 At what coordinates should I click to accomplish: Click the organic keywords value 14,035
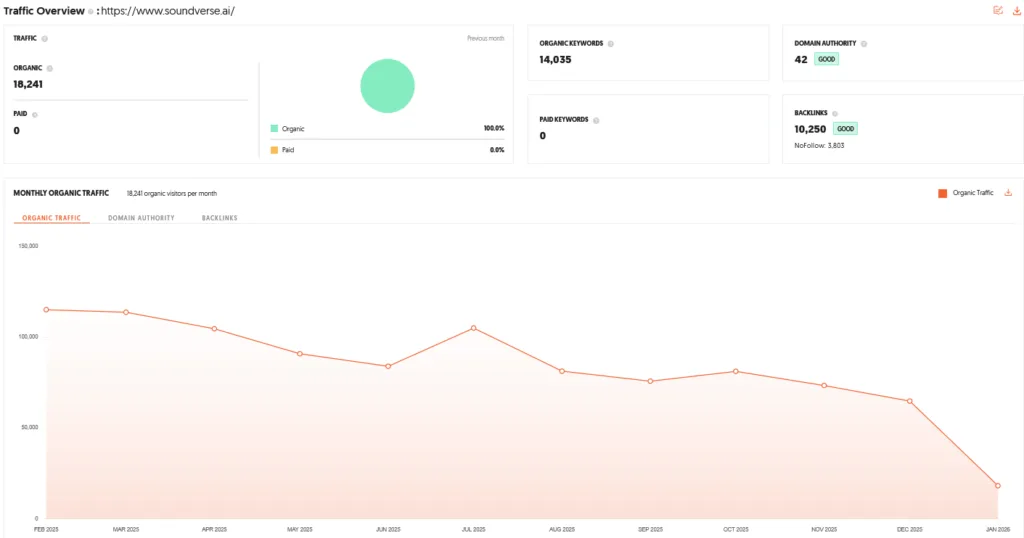(555, 59)
